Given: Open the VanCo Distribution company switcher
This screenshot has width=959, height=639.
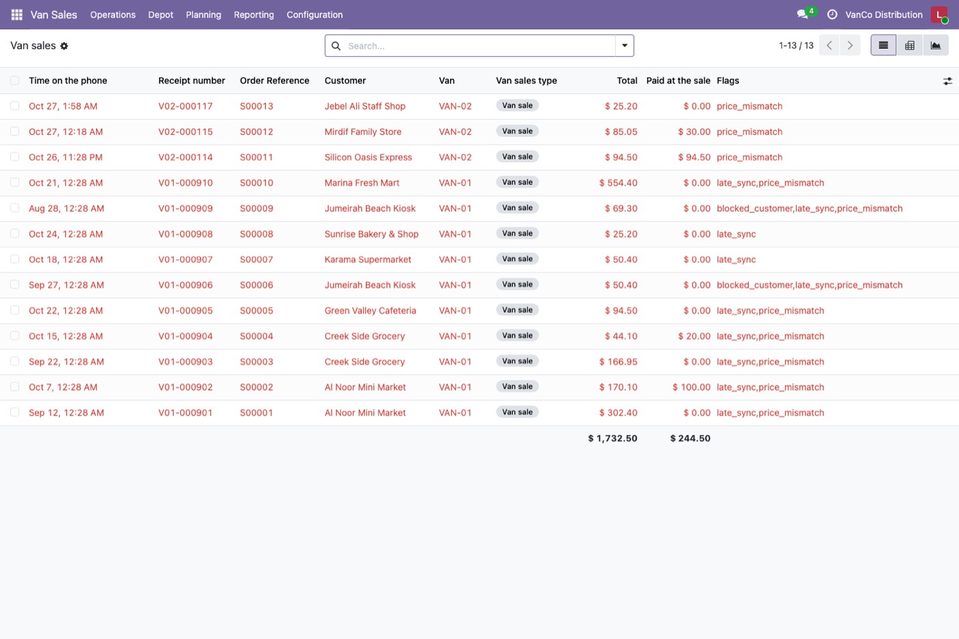Looking at the screenshot, I should 884,15.
